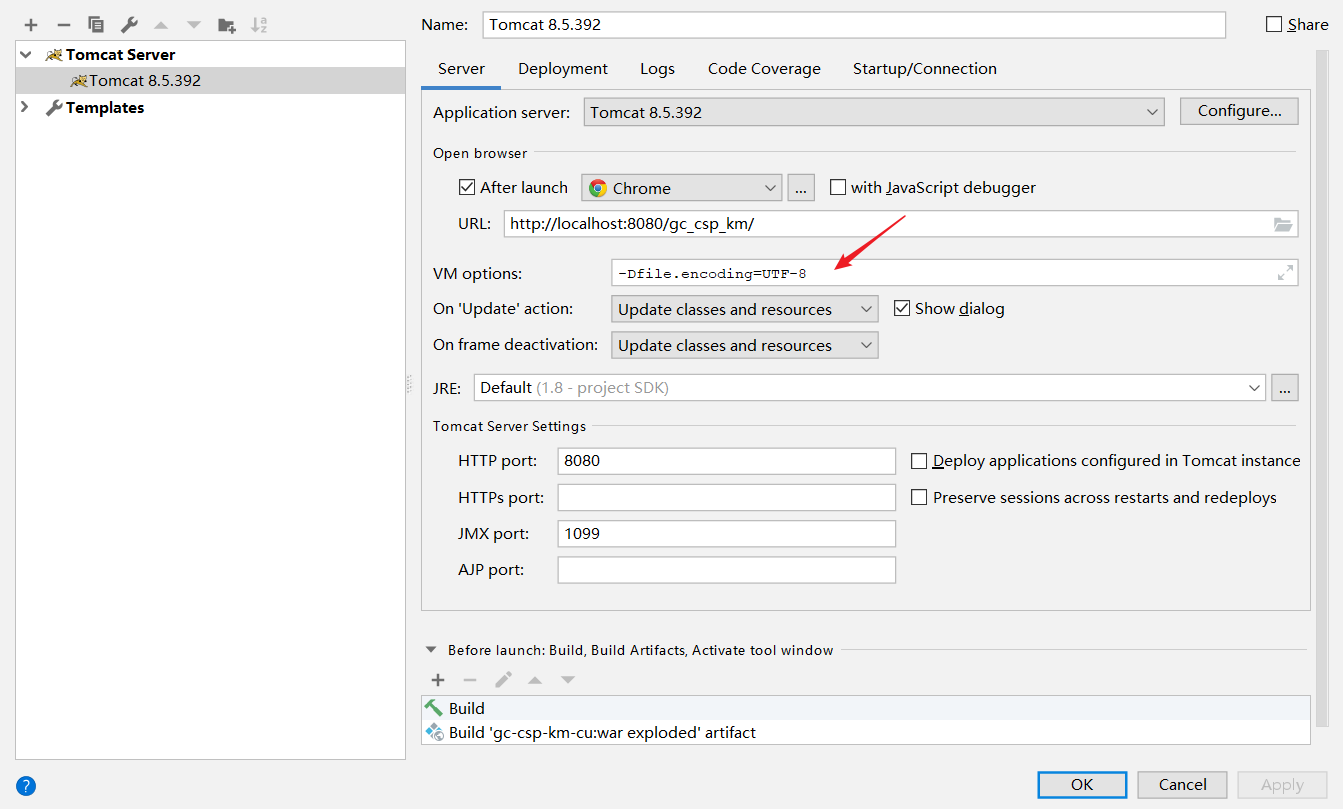The width and height of the screenshot is (1343, 809).
Task: Browse URL with the folder icon
Action: click(1283, 224)
